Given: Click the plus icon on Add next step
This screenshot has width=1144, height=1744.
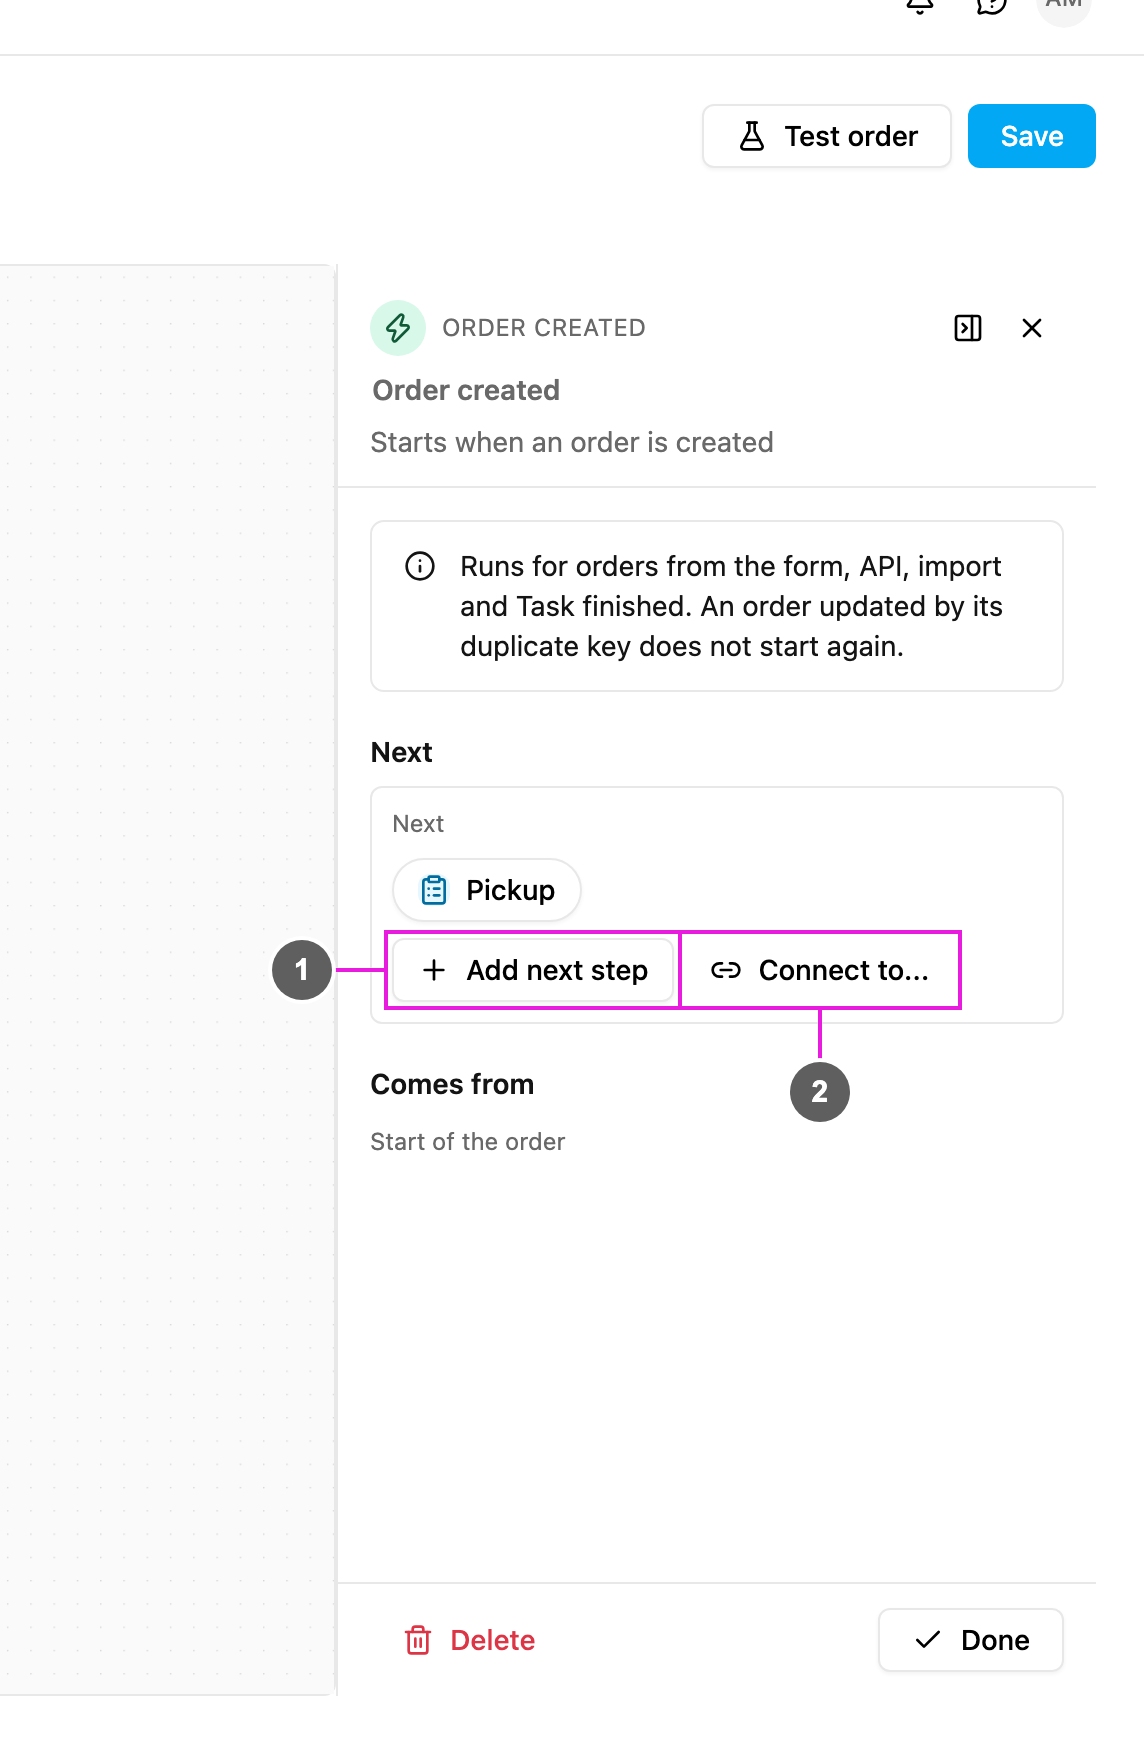Looking at the screenshot, I should click(x=434, y=970).
